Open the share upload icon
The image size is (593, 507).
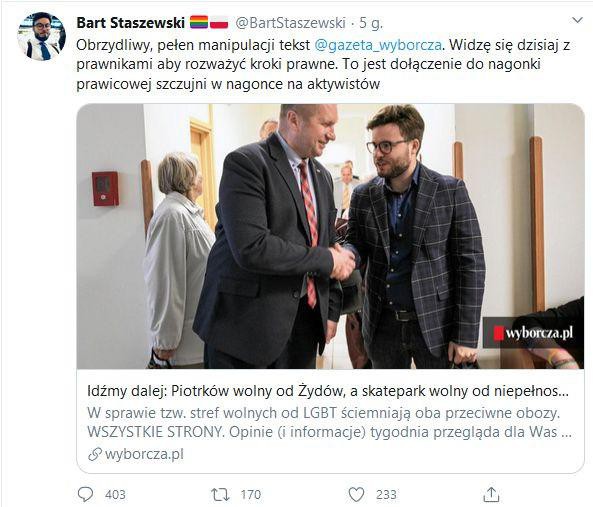491,494
